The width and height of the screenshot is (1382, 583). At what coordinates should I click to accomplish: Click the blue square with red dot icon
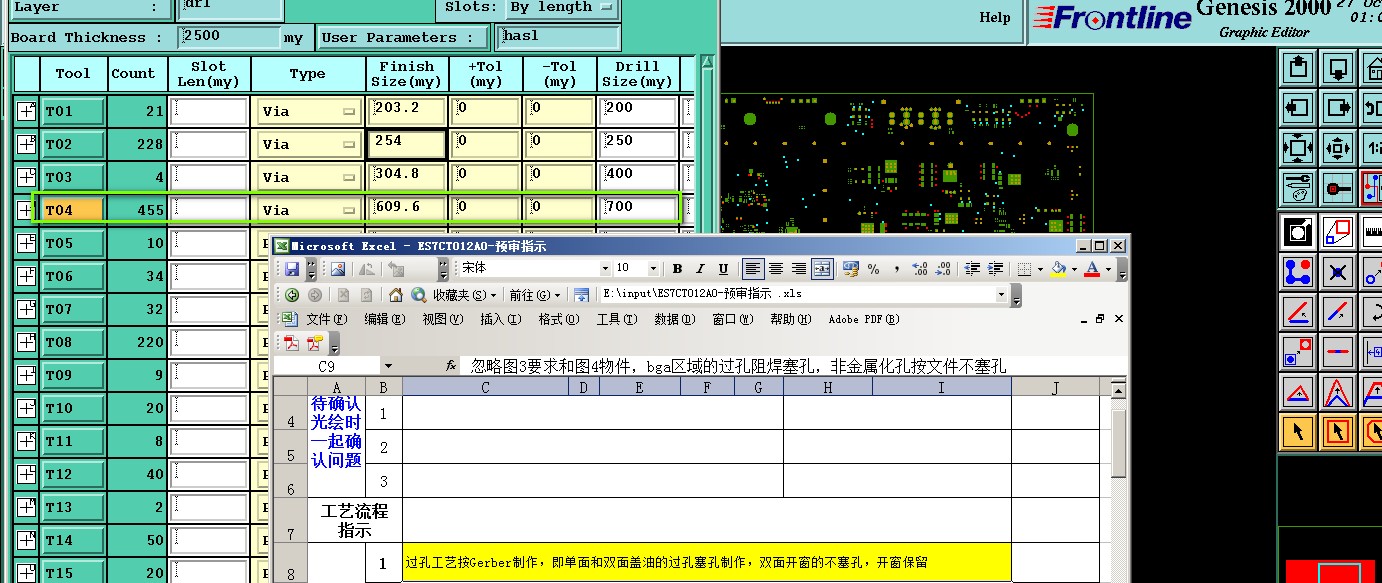(1298, 352)
